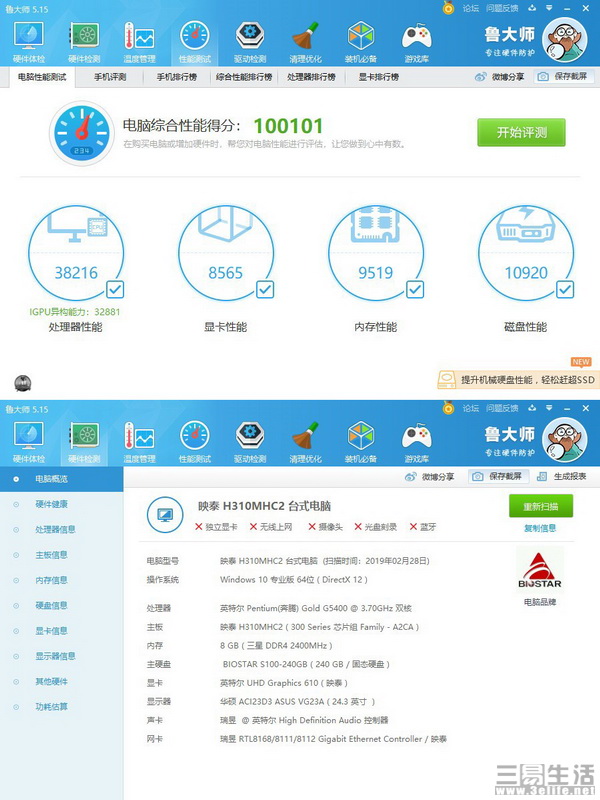Click the 磁盘性能 score 10920 circle

526,253
